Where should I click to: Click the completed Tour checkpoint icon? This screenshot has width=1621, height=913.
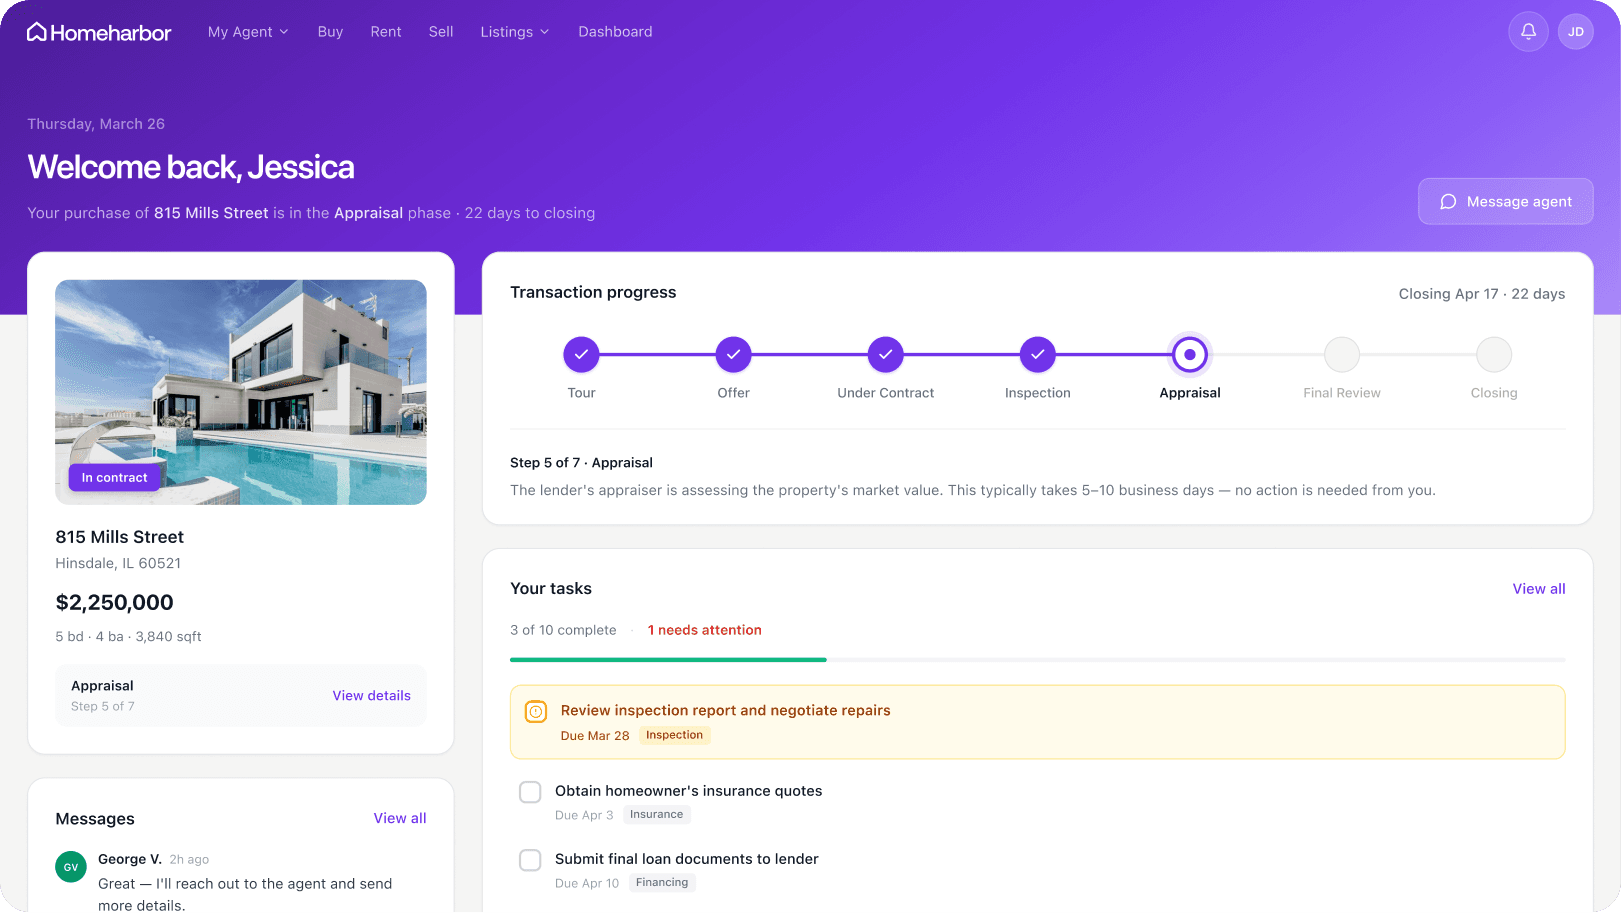[x=581, y=354]
